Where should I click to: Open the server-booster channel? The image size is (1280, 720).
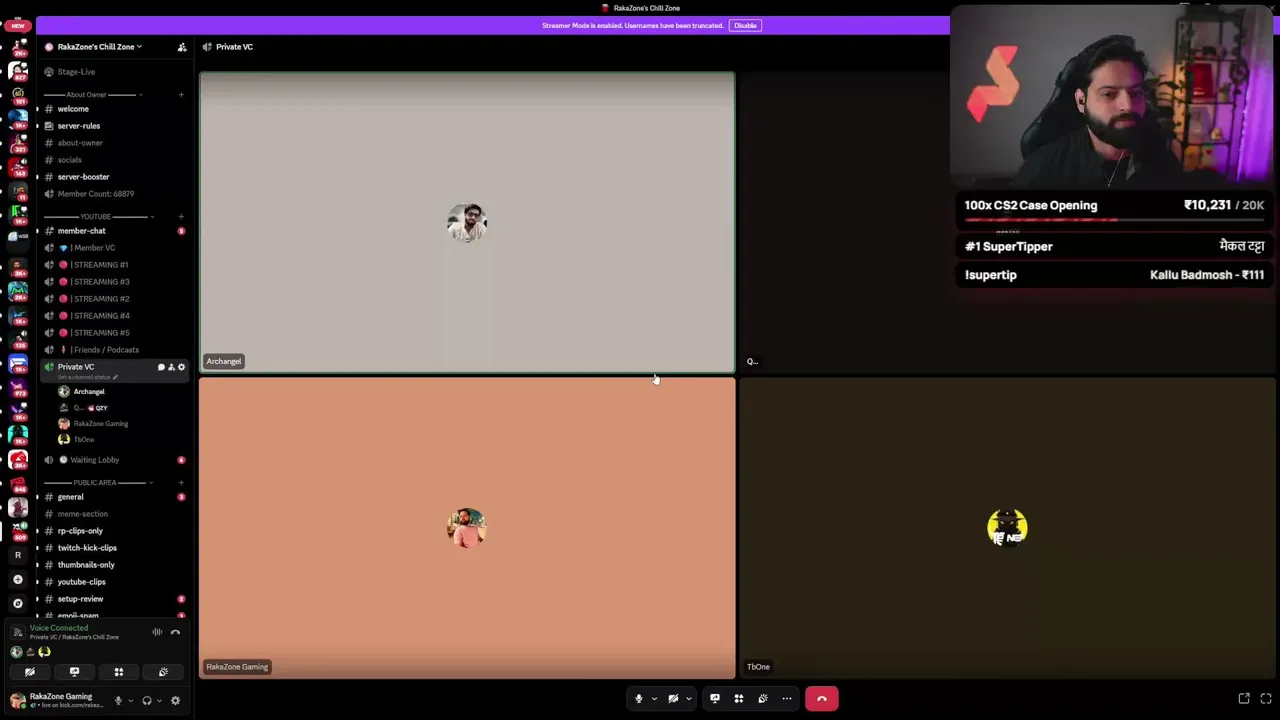pos(83,177)
